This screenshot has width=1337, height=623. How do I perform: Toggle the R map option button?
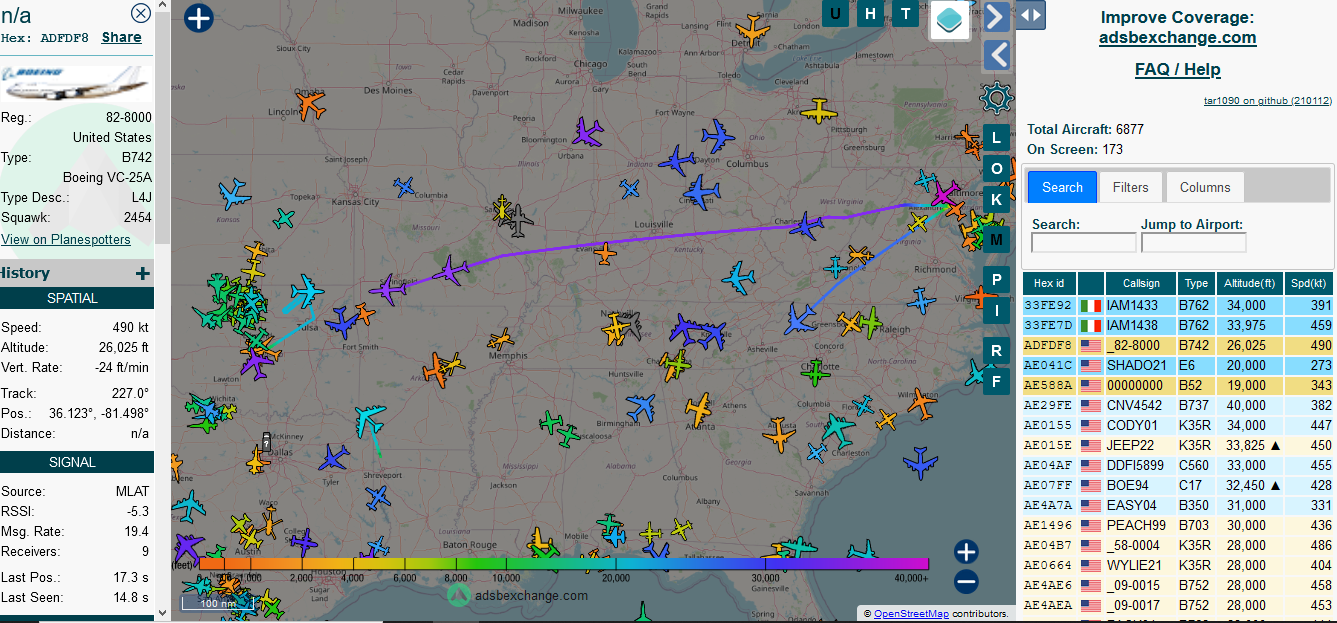click(996, 350)
